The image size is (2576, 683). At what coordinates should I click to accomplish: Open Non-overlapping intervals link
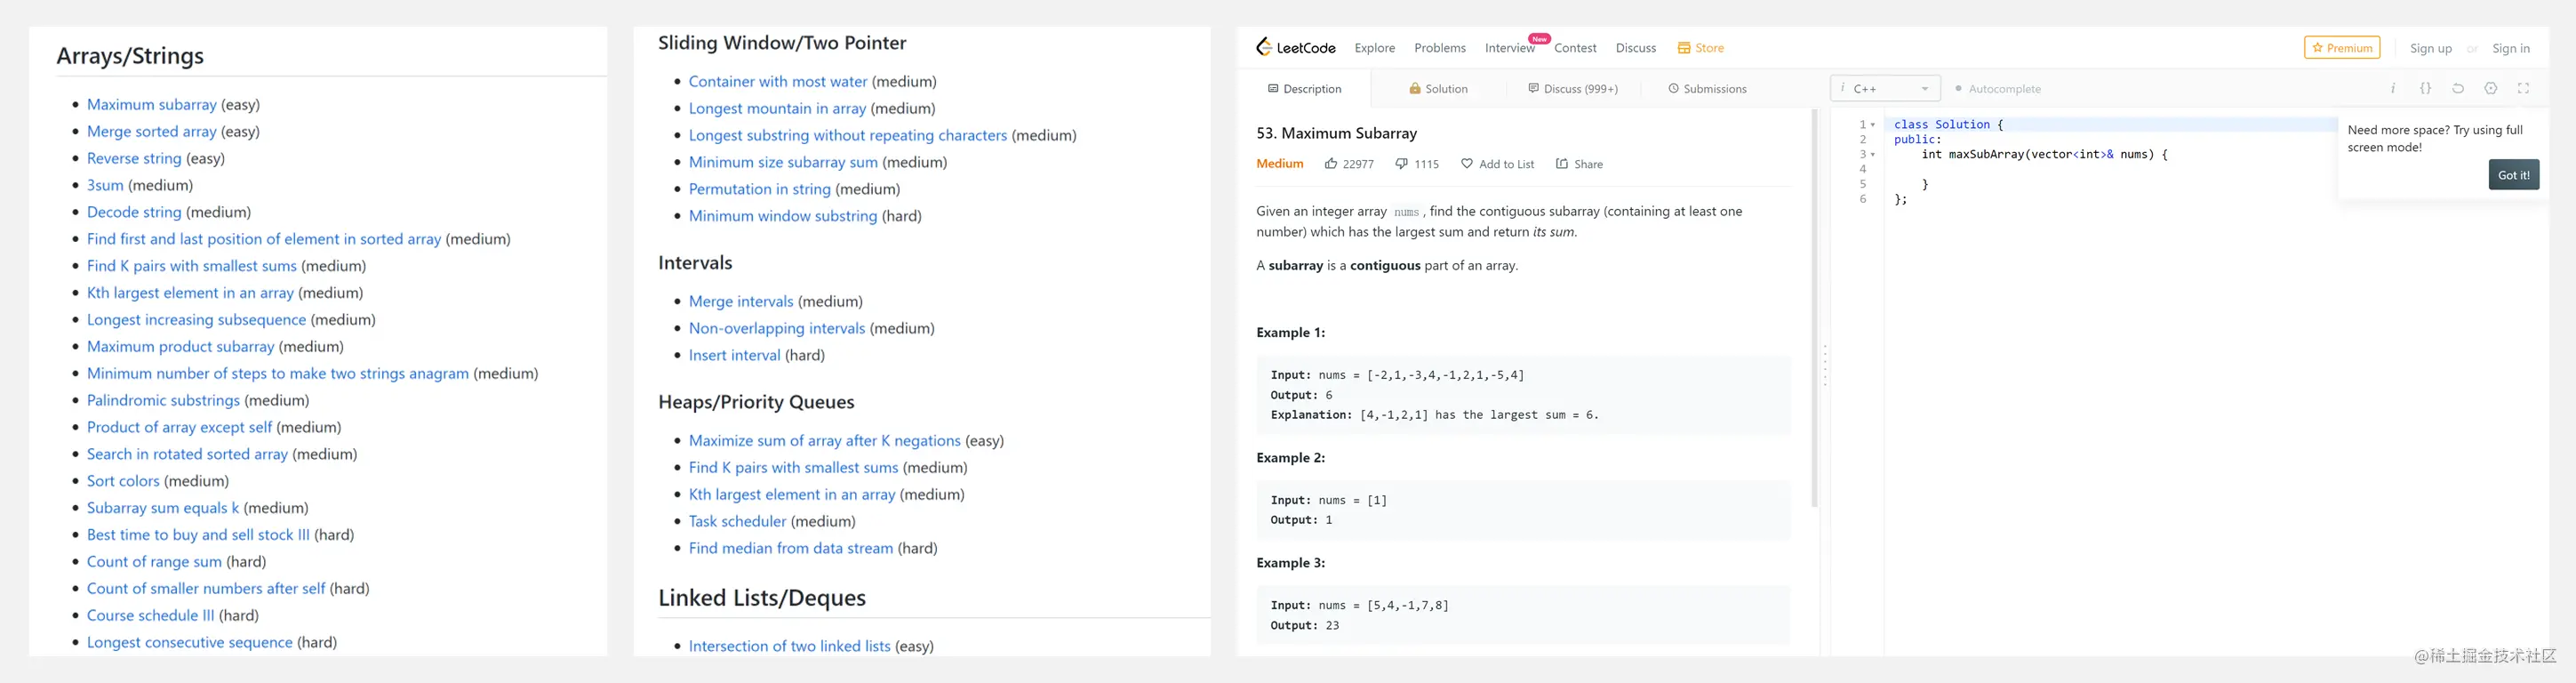pyautogui.click(x=777, y=328)
